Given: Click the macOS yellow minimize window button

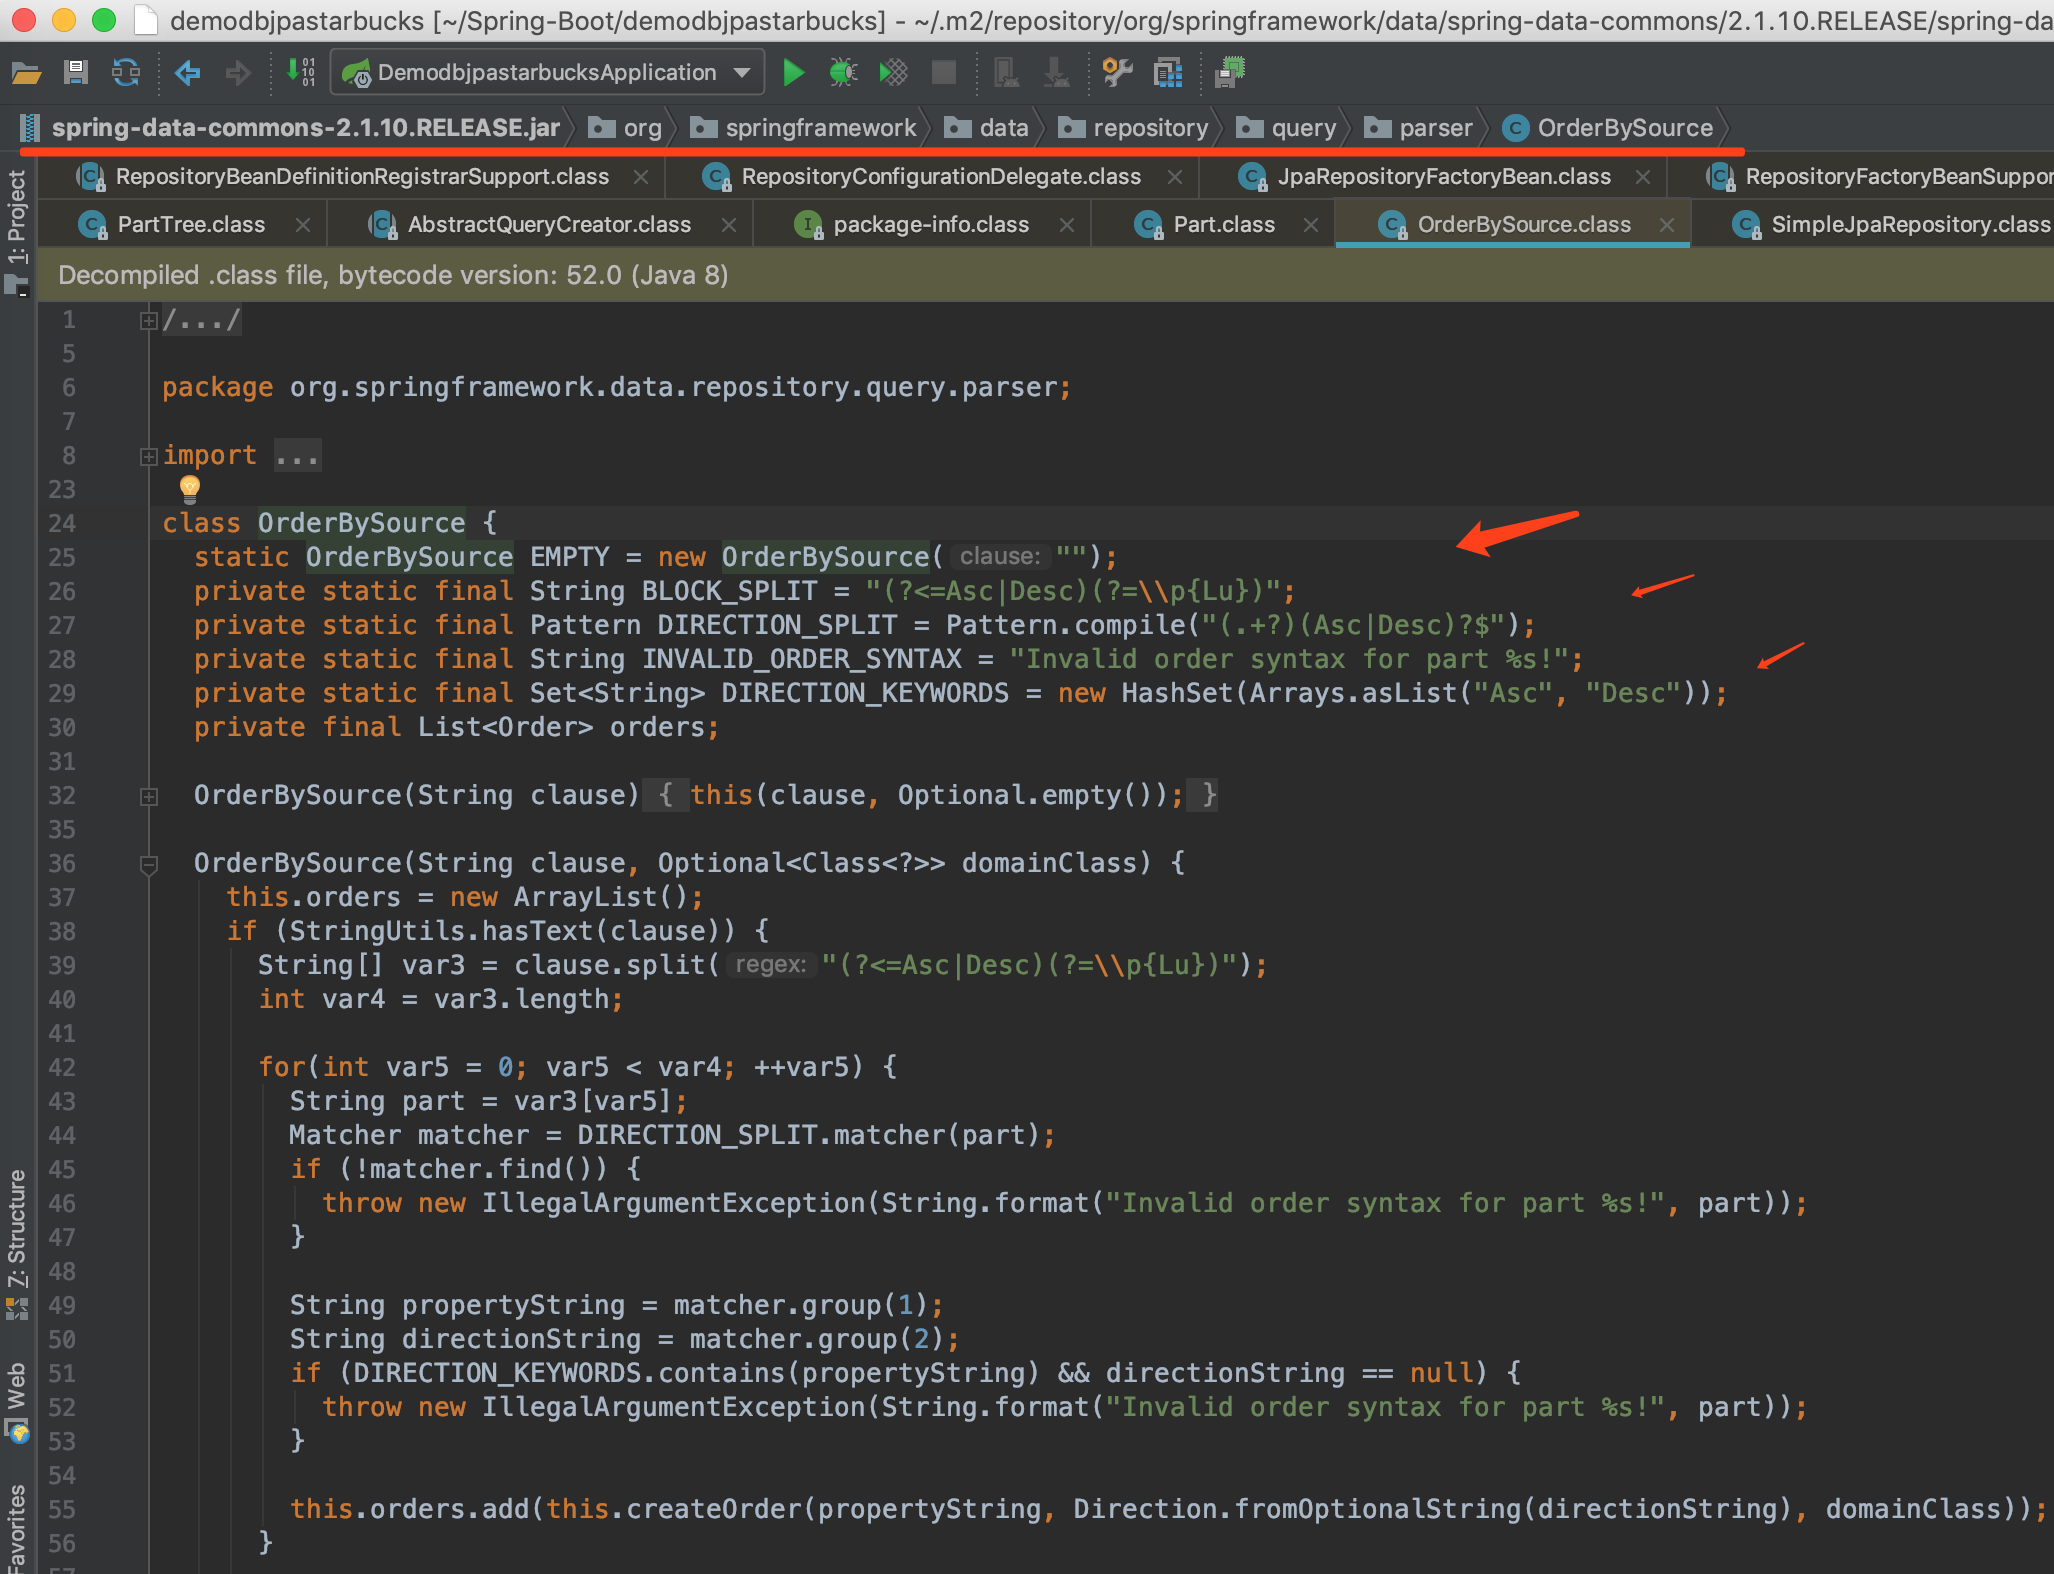Looking at the screenshot, I should pos(64,20).
